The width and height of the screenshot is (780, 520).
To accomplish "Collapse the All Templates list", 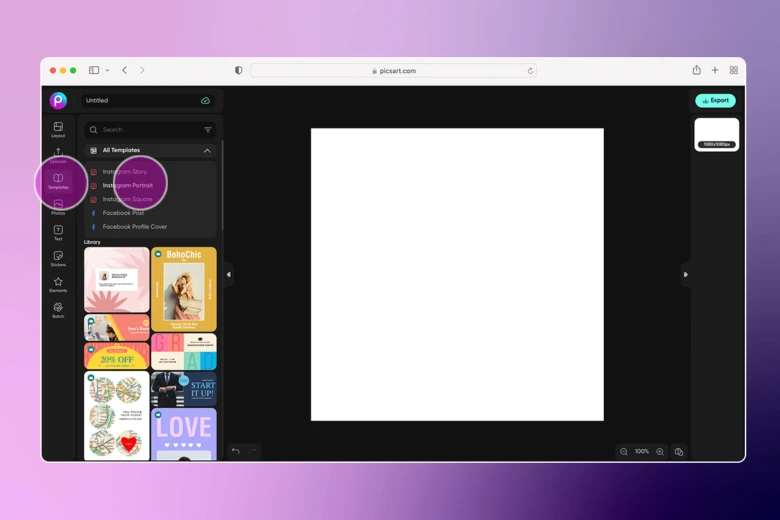I will tap(207, 151).
